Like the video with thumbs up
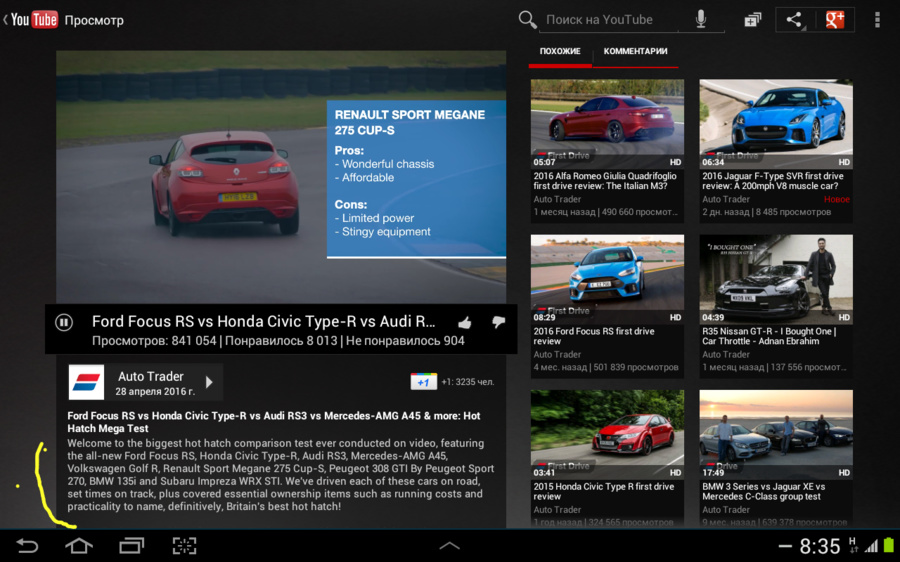 point(465,323)
